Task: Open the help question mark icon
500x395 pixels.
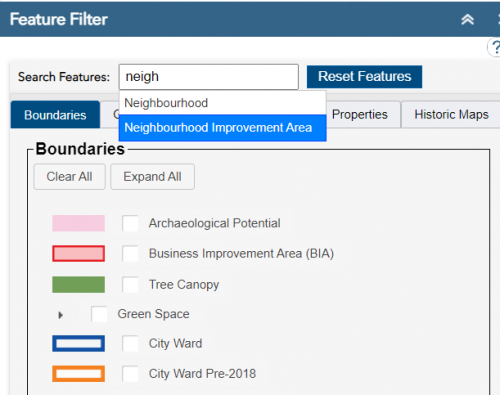Action: pos(495,47)
